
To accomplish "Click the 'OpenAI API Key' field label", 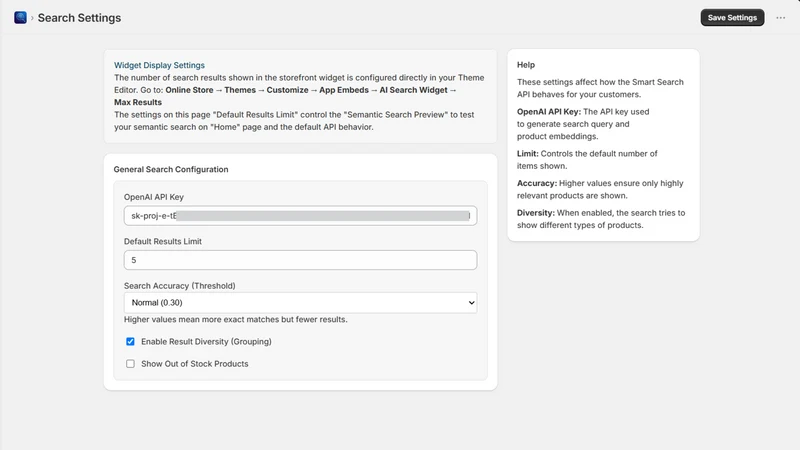I will coord(154,197).
